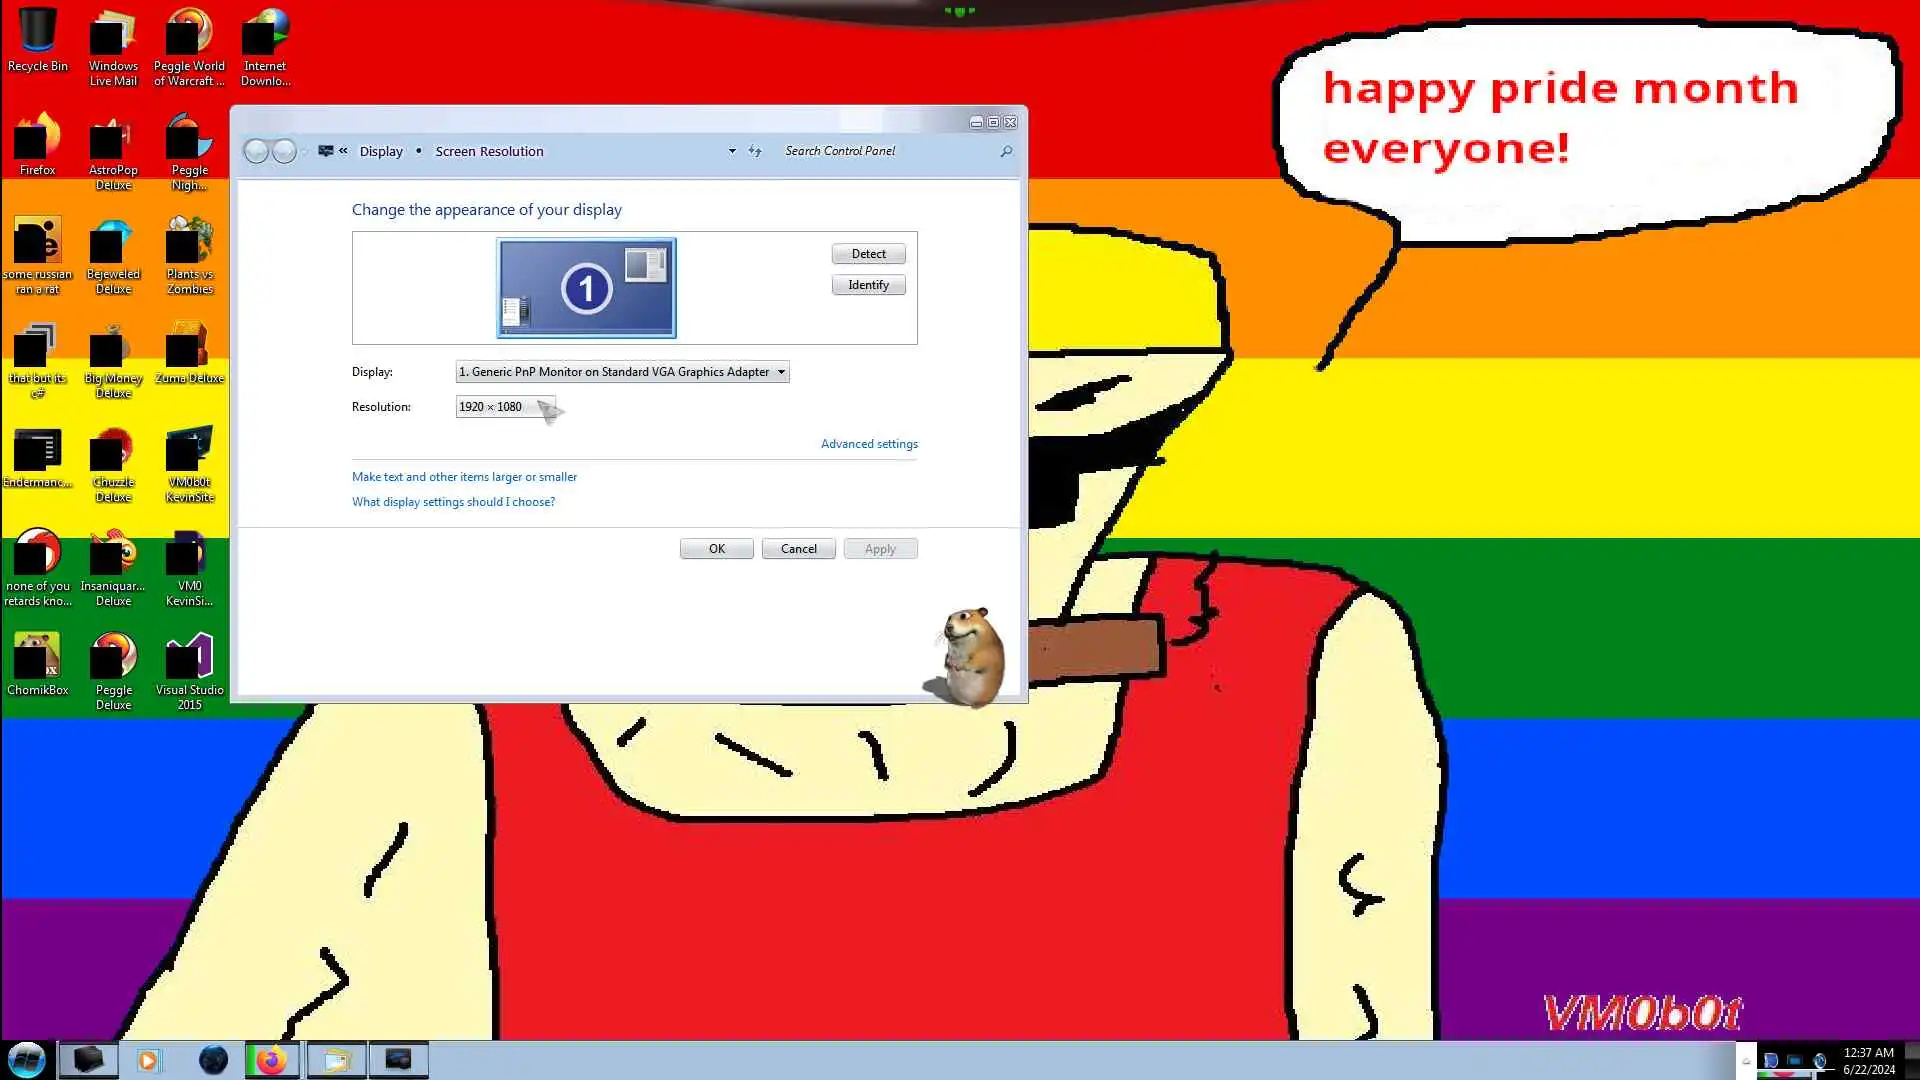Click the Windows Start orb
Screen dimensions: 1920x1080
click(x=27, y=1060)
